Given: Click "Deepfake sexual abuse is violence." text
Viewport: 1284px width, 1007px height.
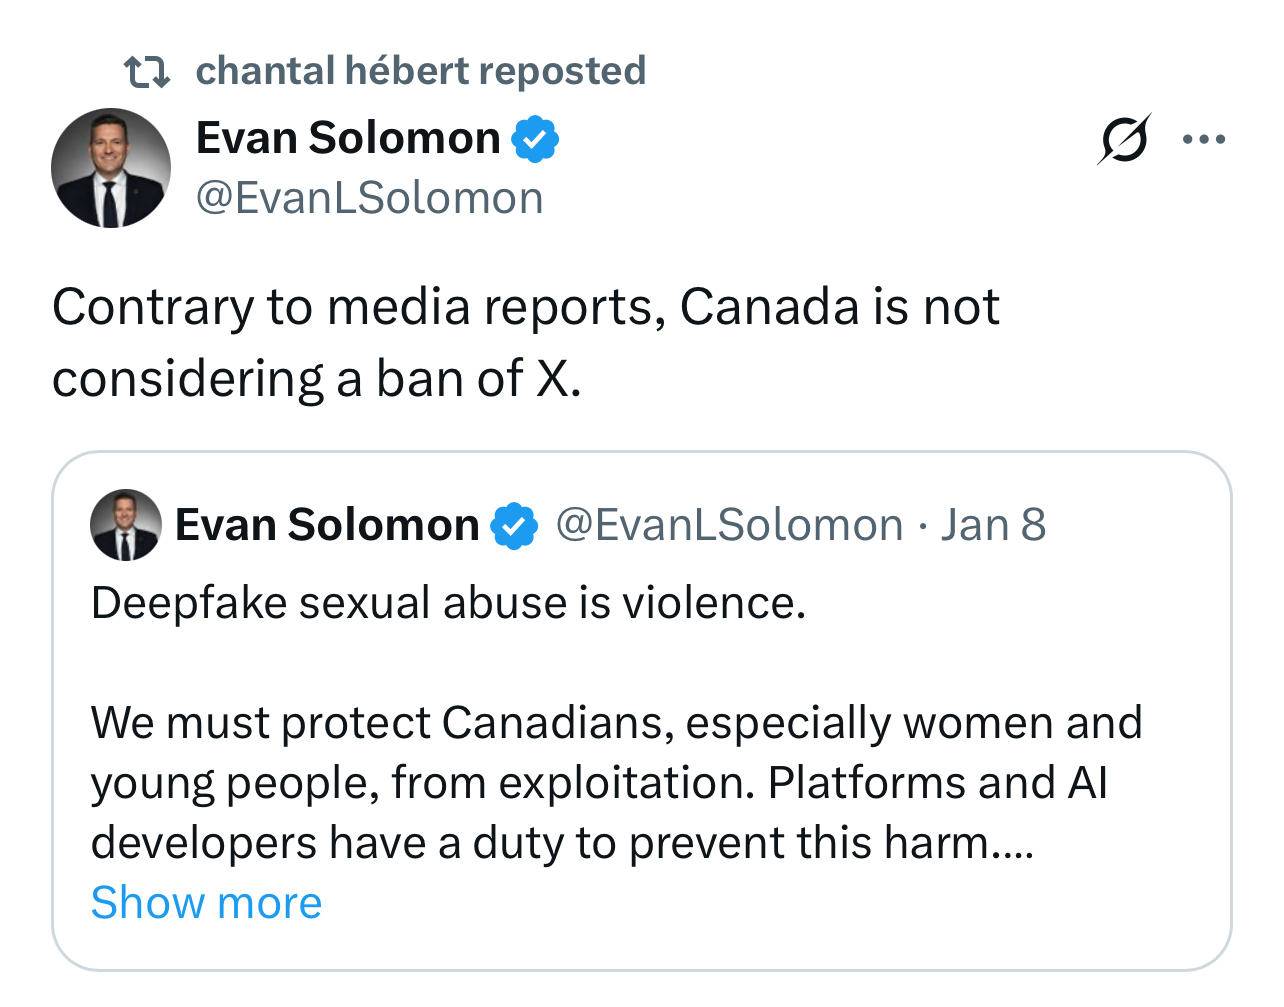Looking at the screenshot, I should (x=448, y=603).
